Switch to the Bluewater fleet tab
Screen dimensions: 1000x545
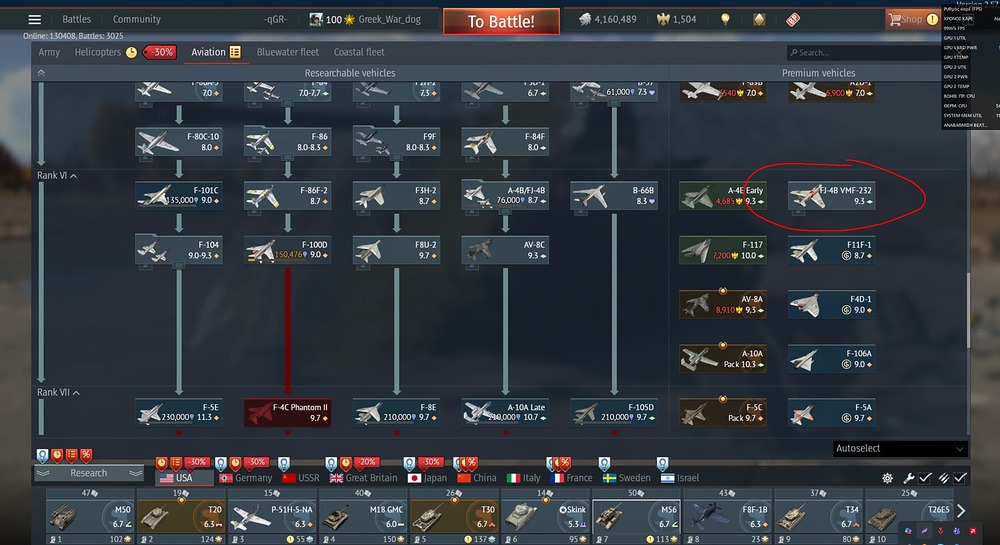288,52
